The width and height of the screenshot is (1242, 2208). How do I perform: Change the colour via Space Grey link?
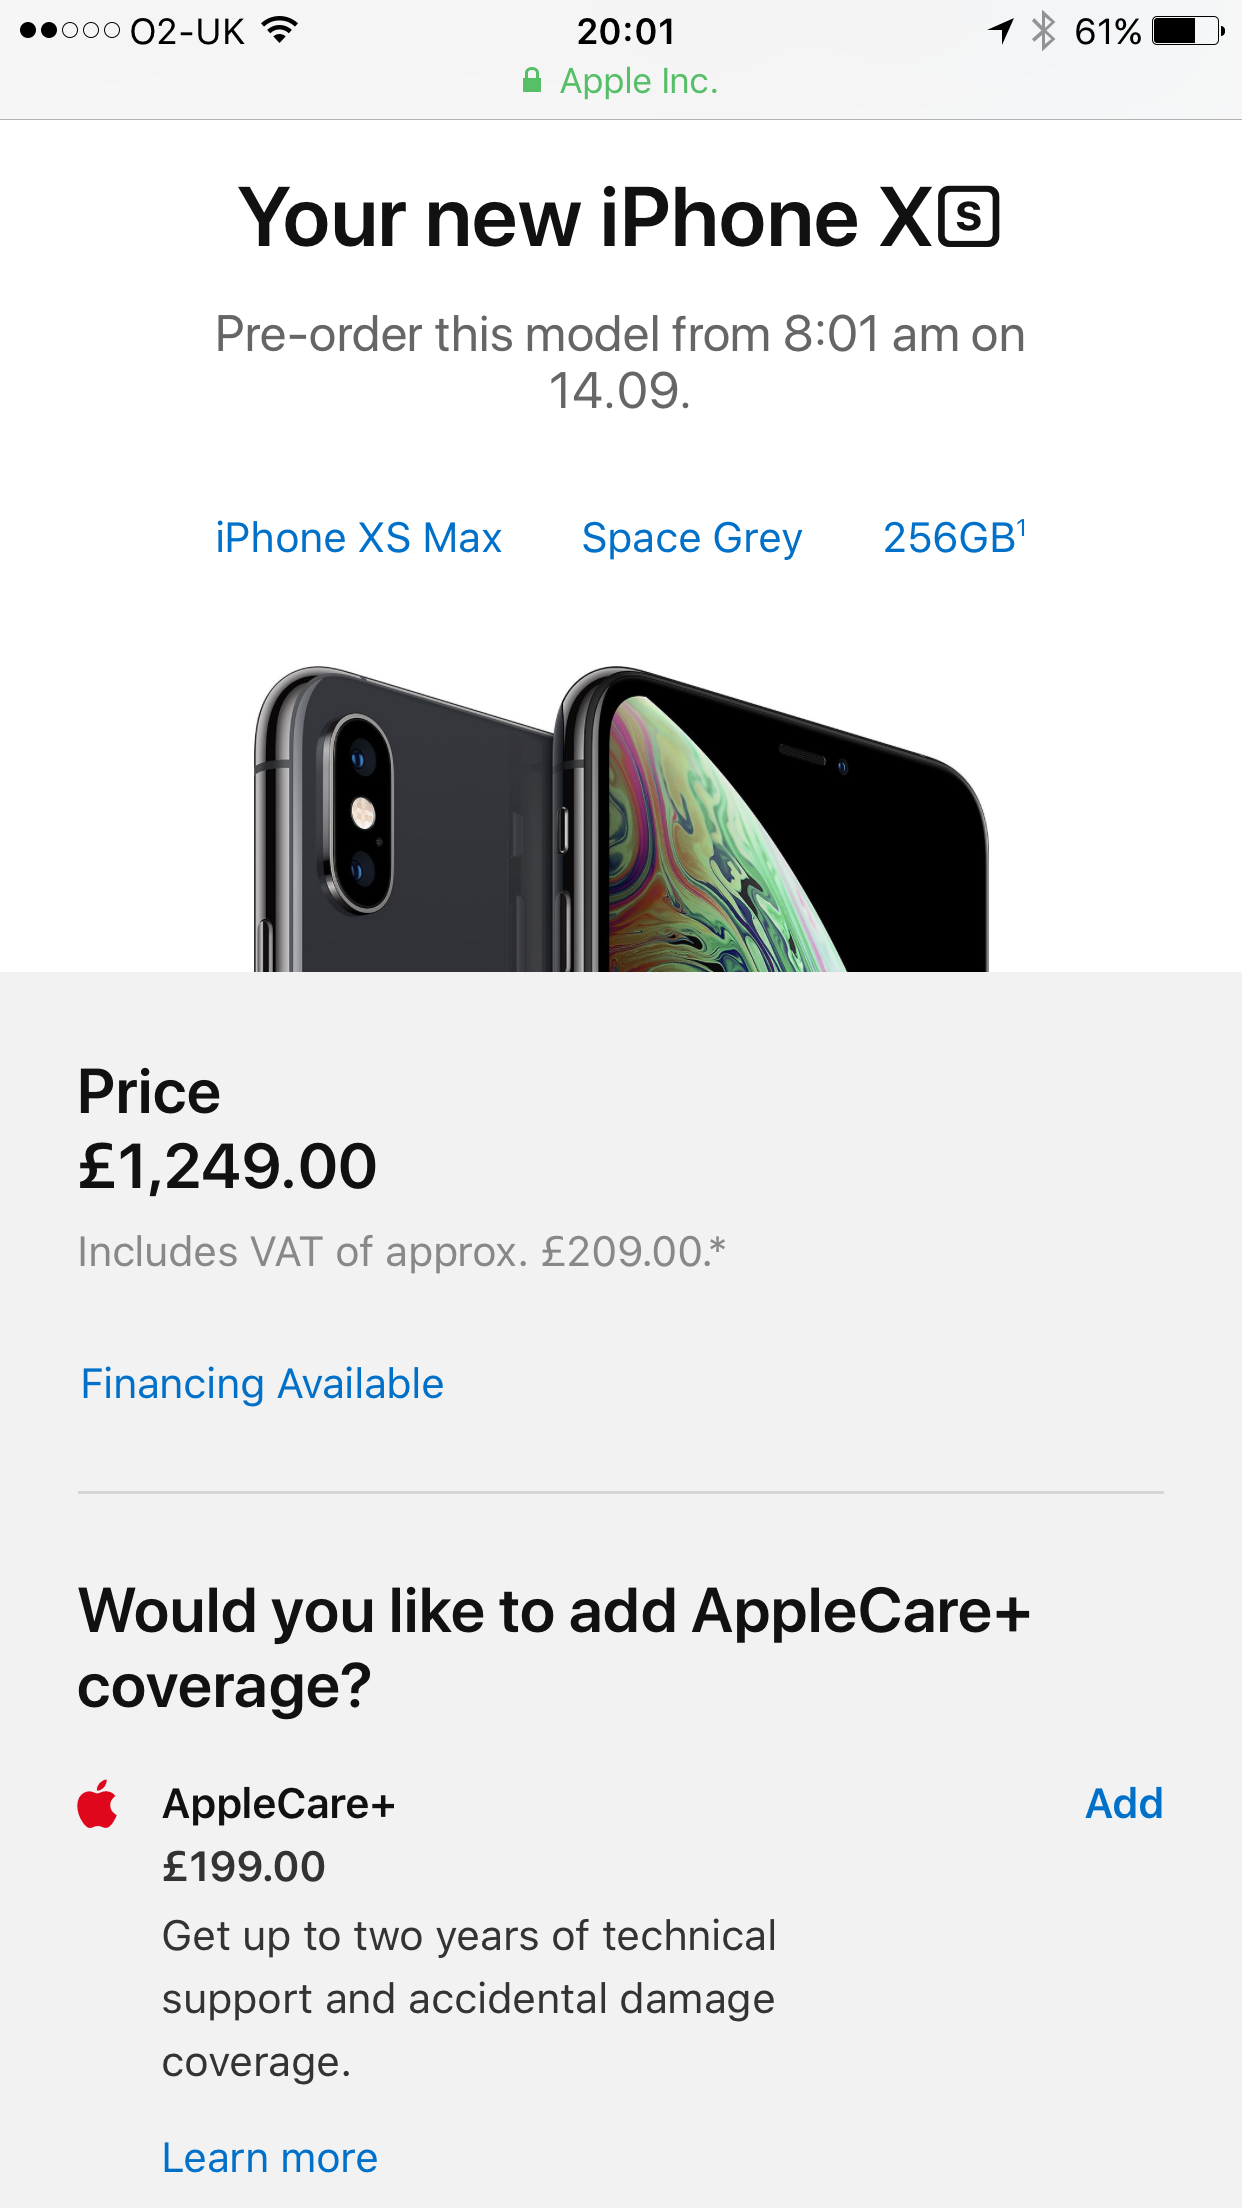click(x=692, y=538)
